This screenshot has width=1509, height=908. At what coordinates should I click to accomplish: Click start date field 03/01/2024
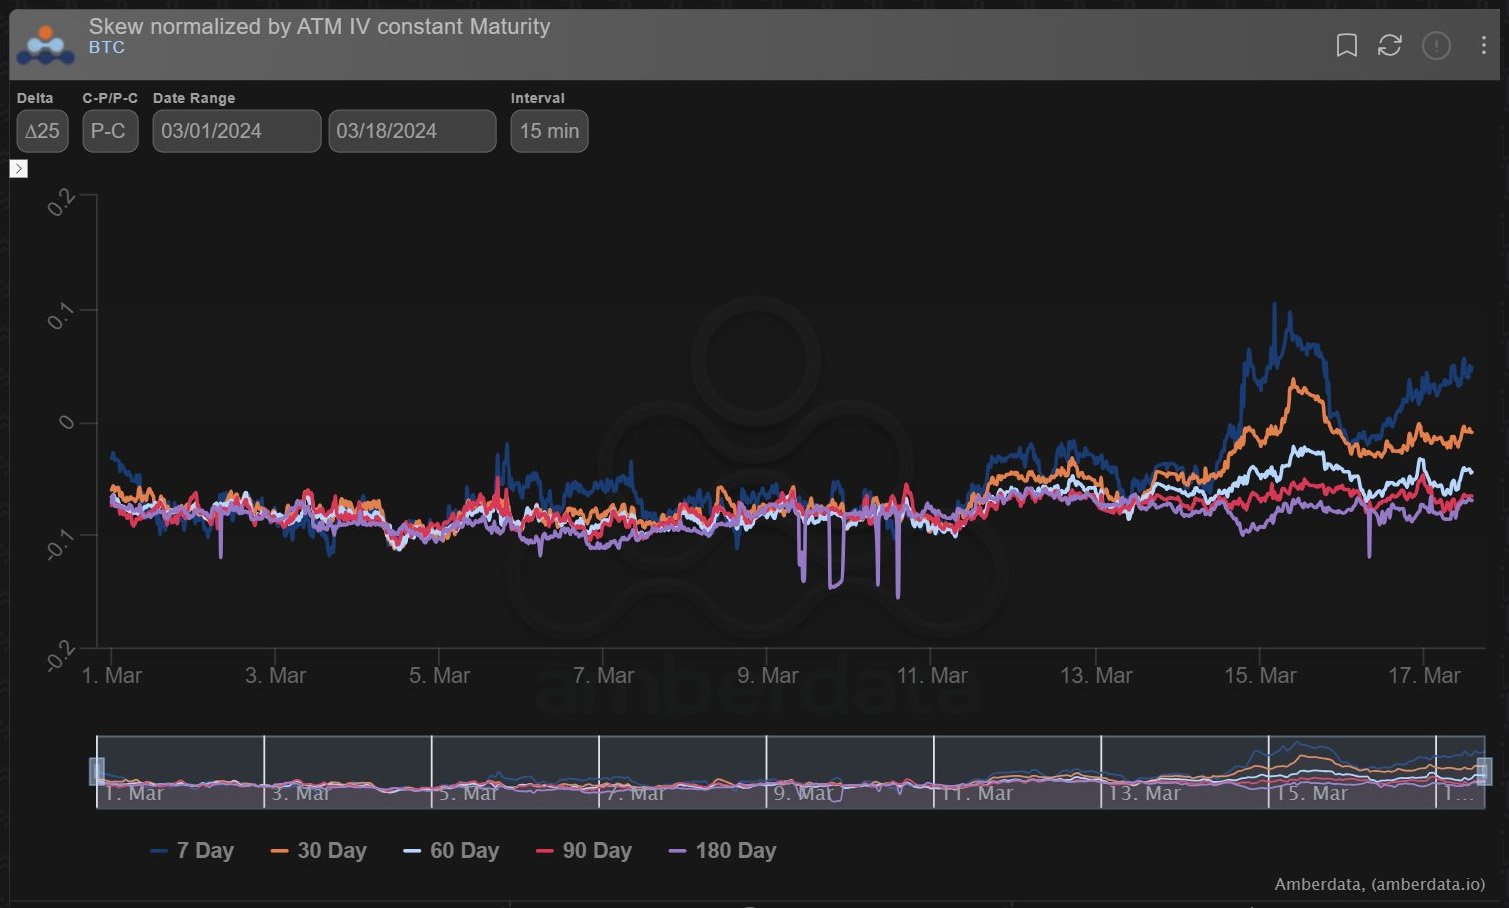[236, 131]
